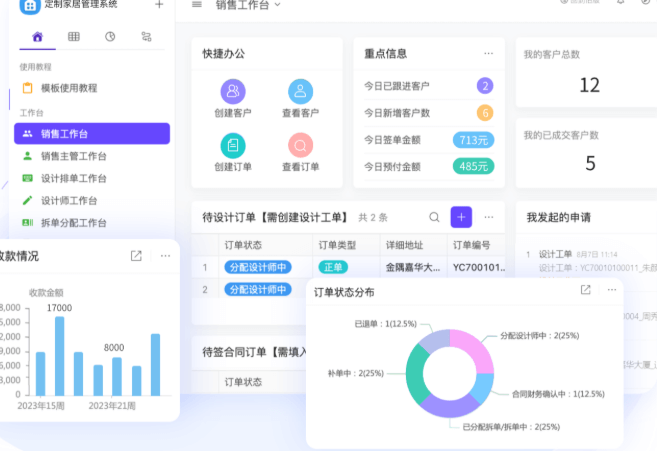This screenshot has height=451, width=657.
Task: Select 销售工作台 menu item
Action: click(92, 134)
